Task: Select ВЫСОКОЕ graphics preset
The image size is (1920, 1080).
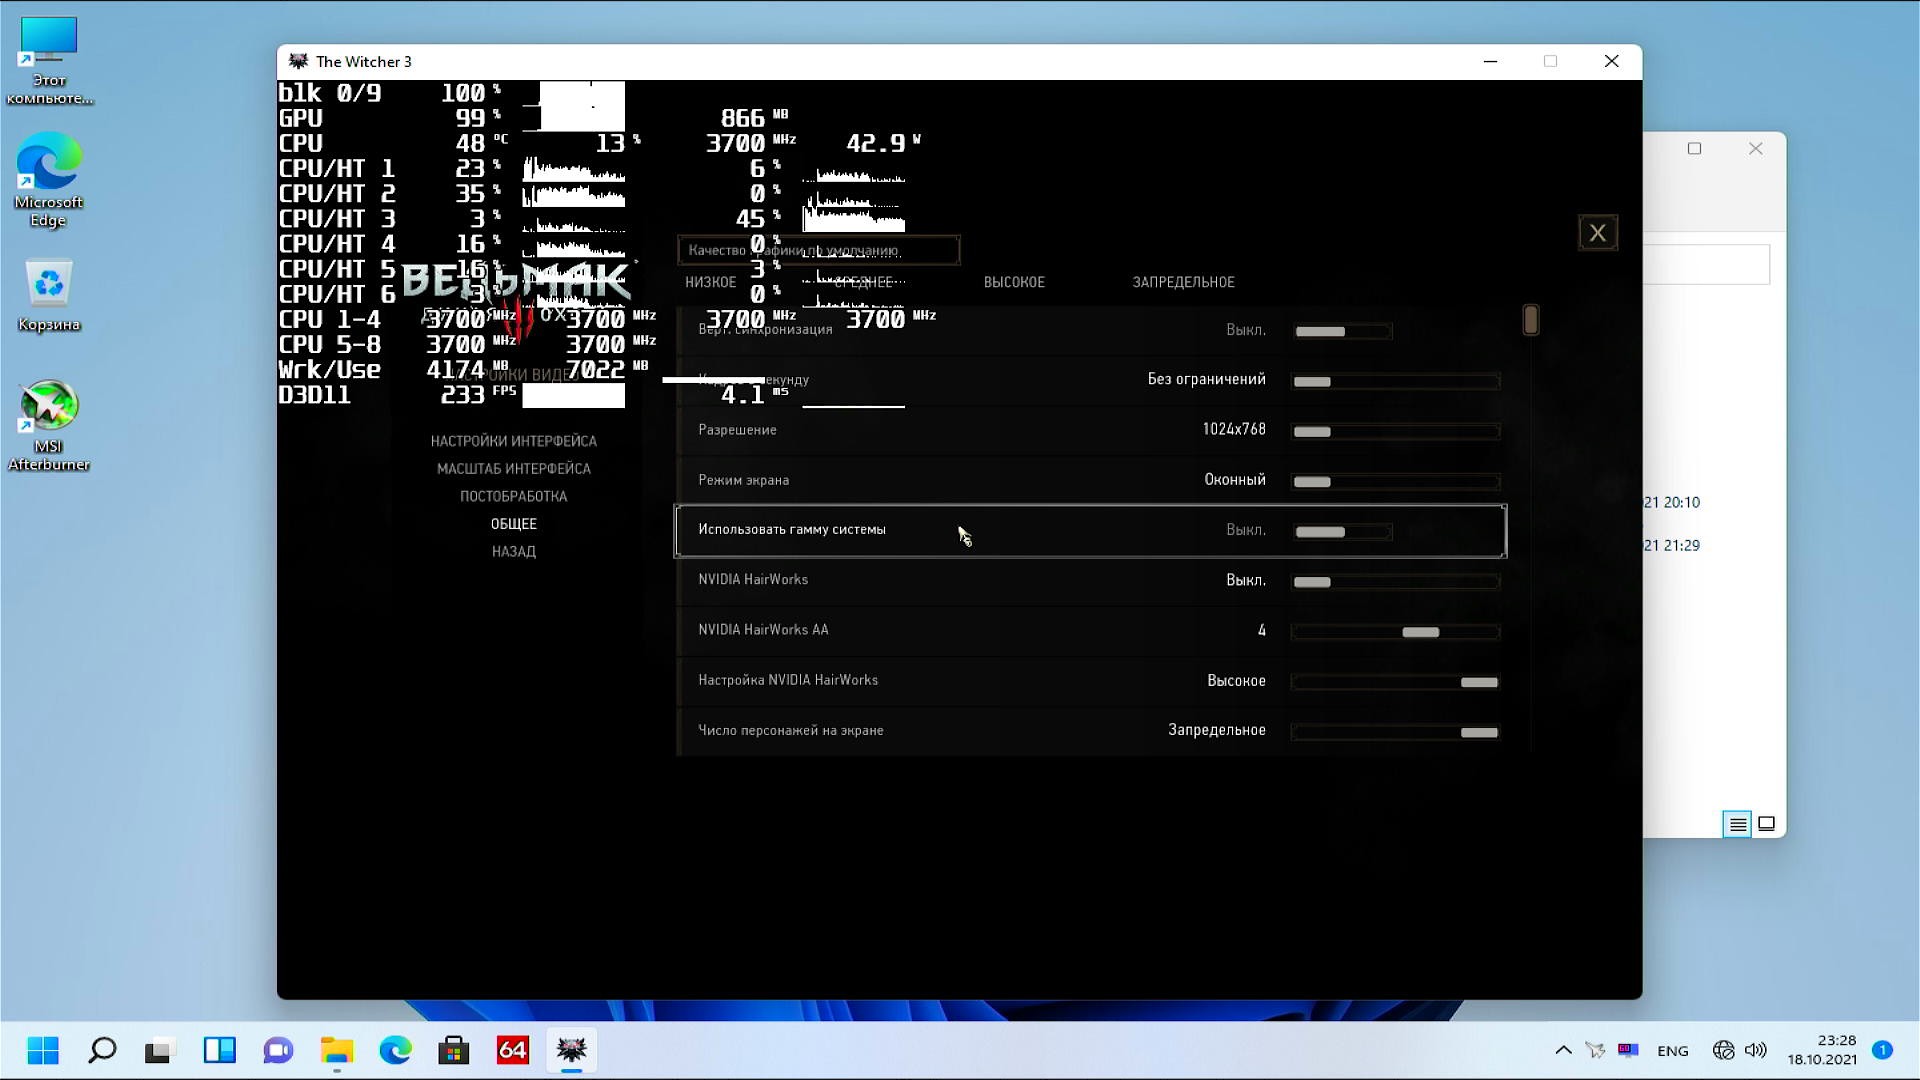Action: click(1014, 282)
